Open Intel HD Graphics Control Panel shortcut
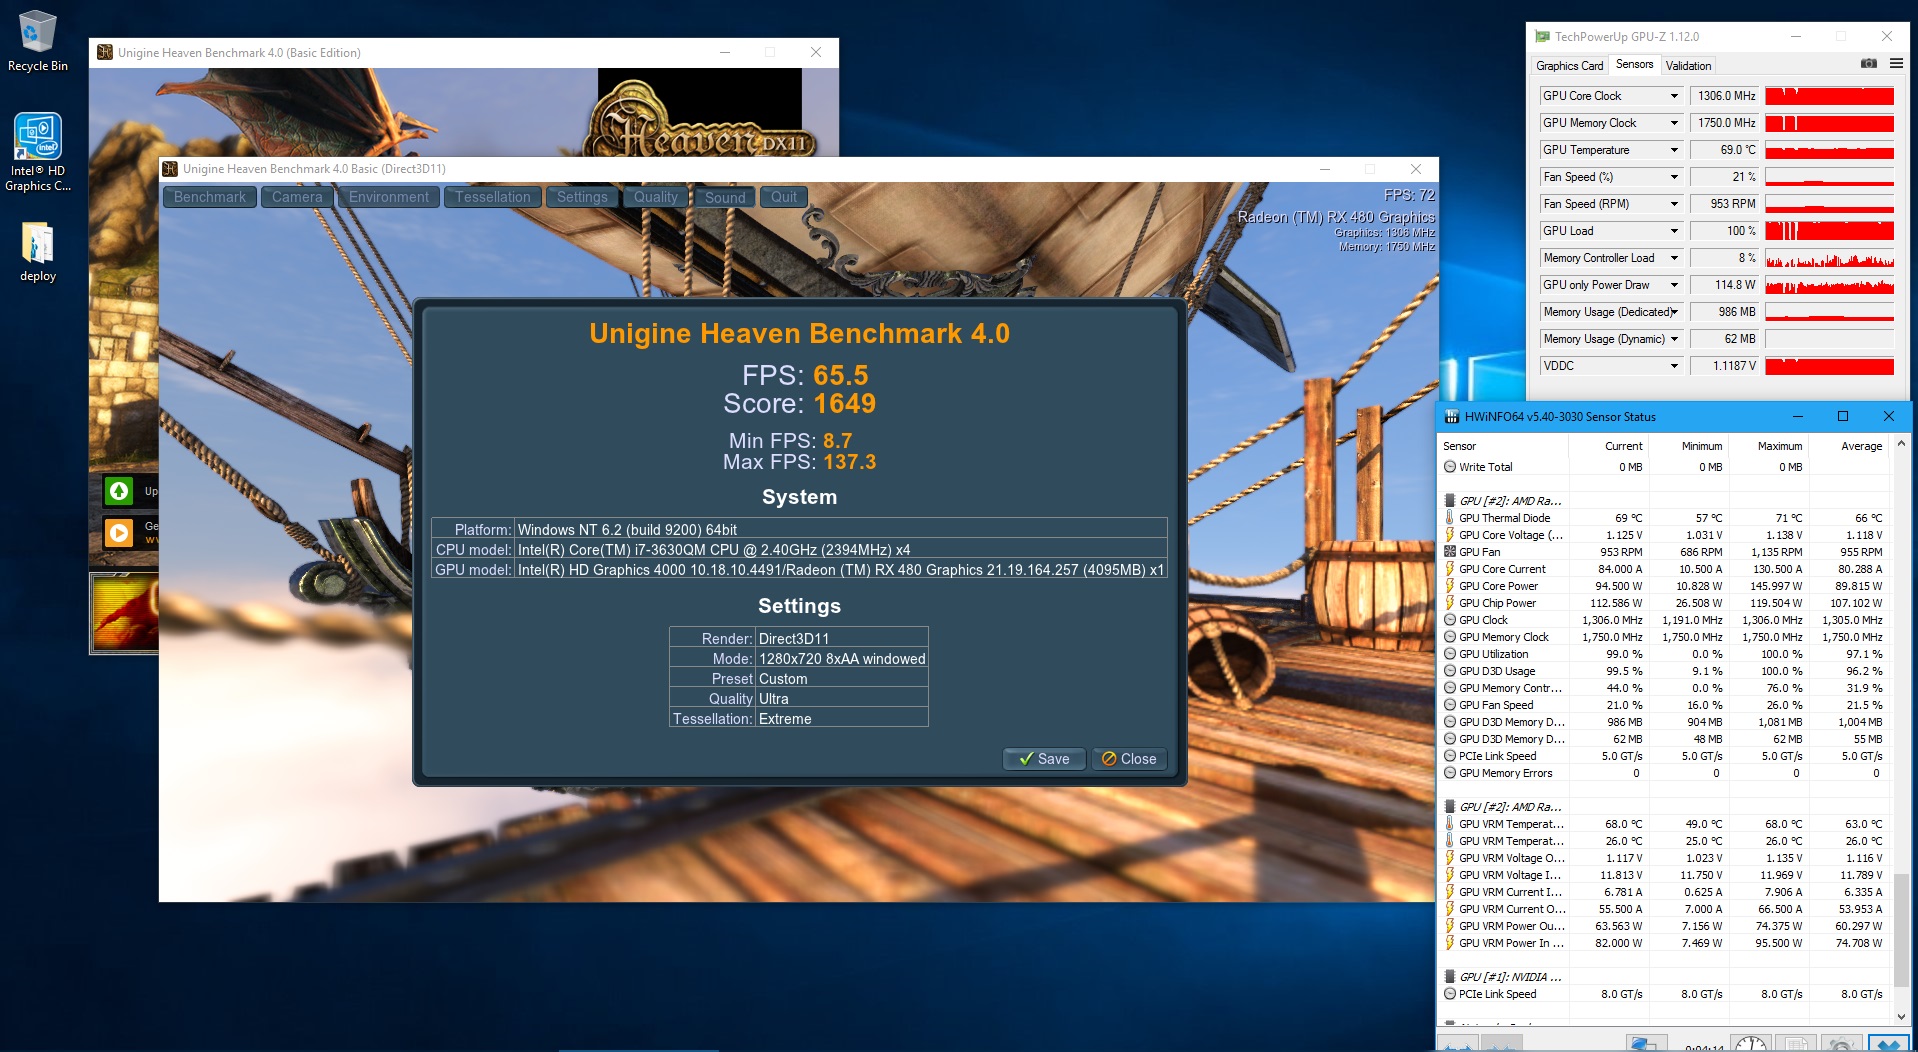1918x1052 pixels. pyautogui.click(x=37, y=152)
